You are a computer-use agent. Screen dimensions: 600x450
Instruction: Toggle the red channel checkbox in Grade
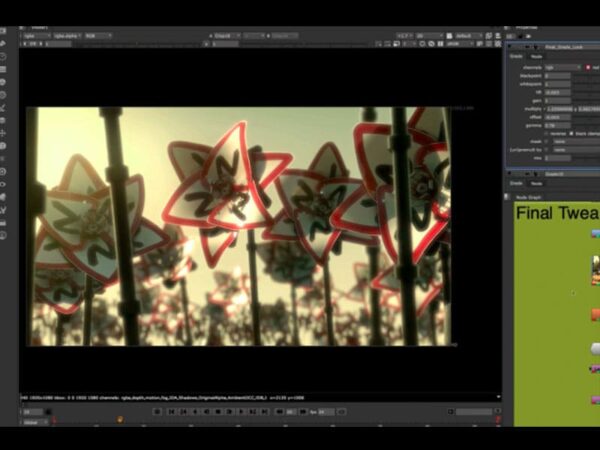[x=588, y=67]
